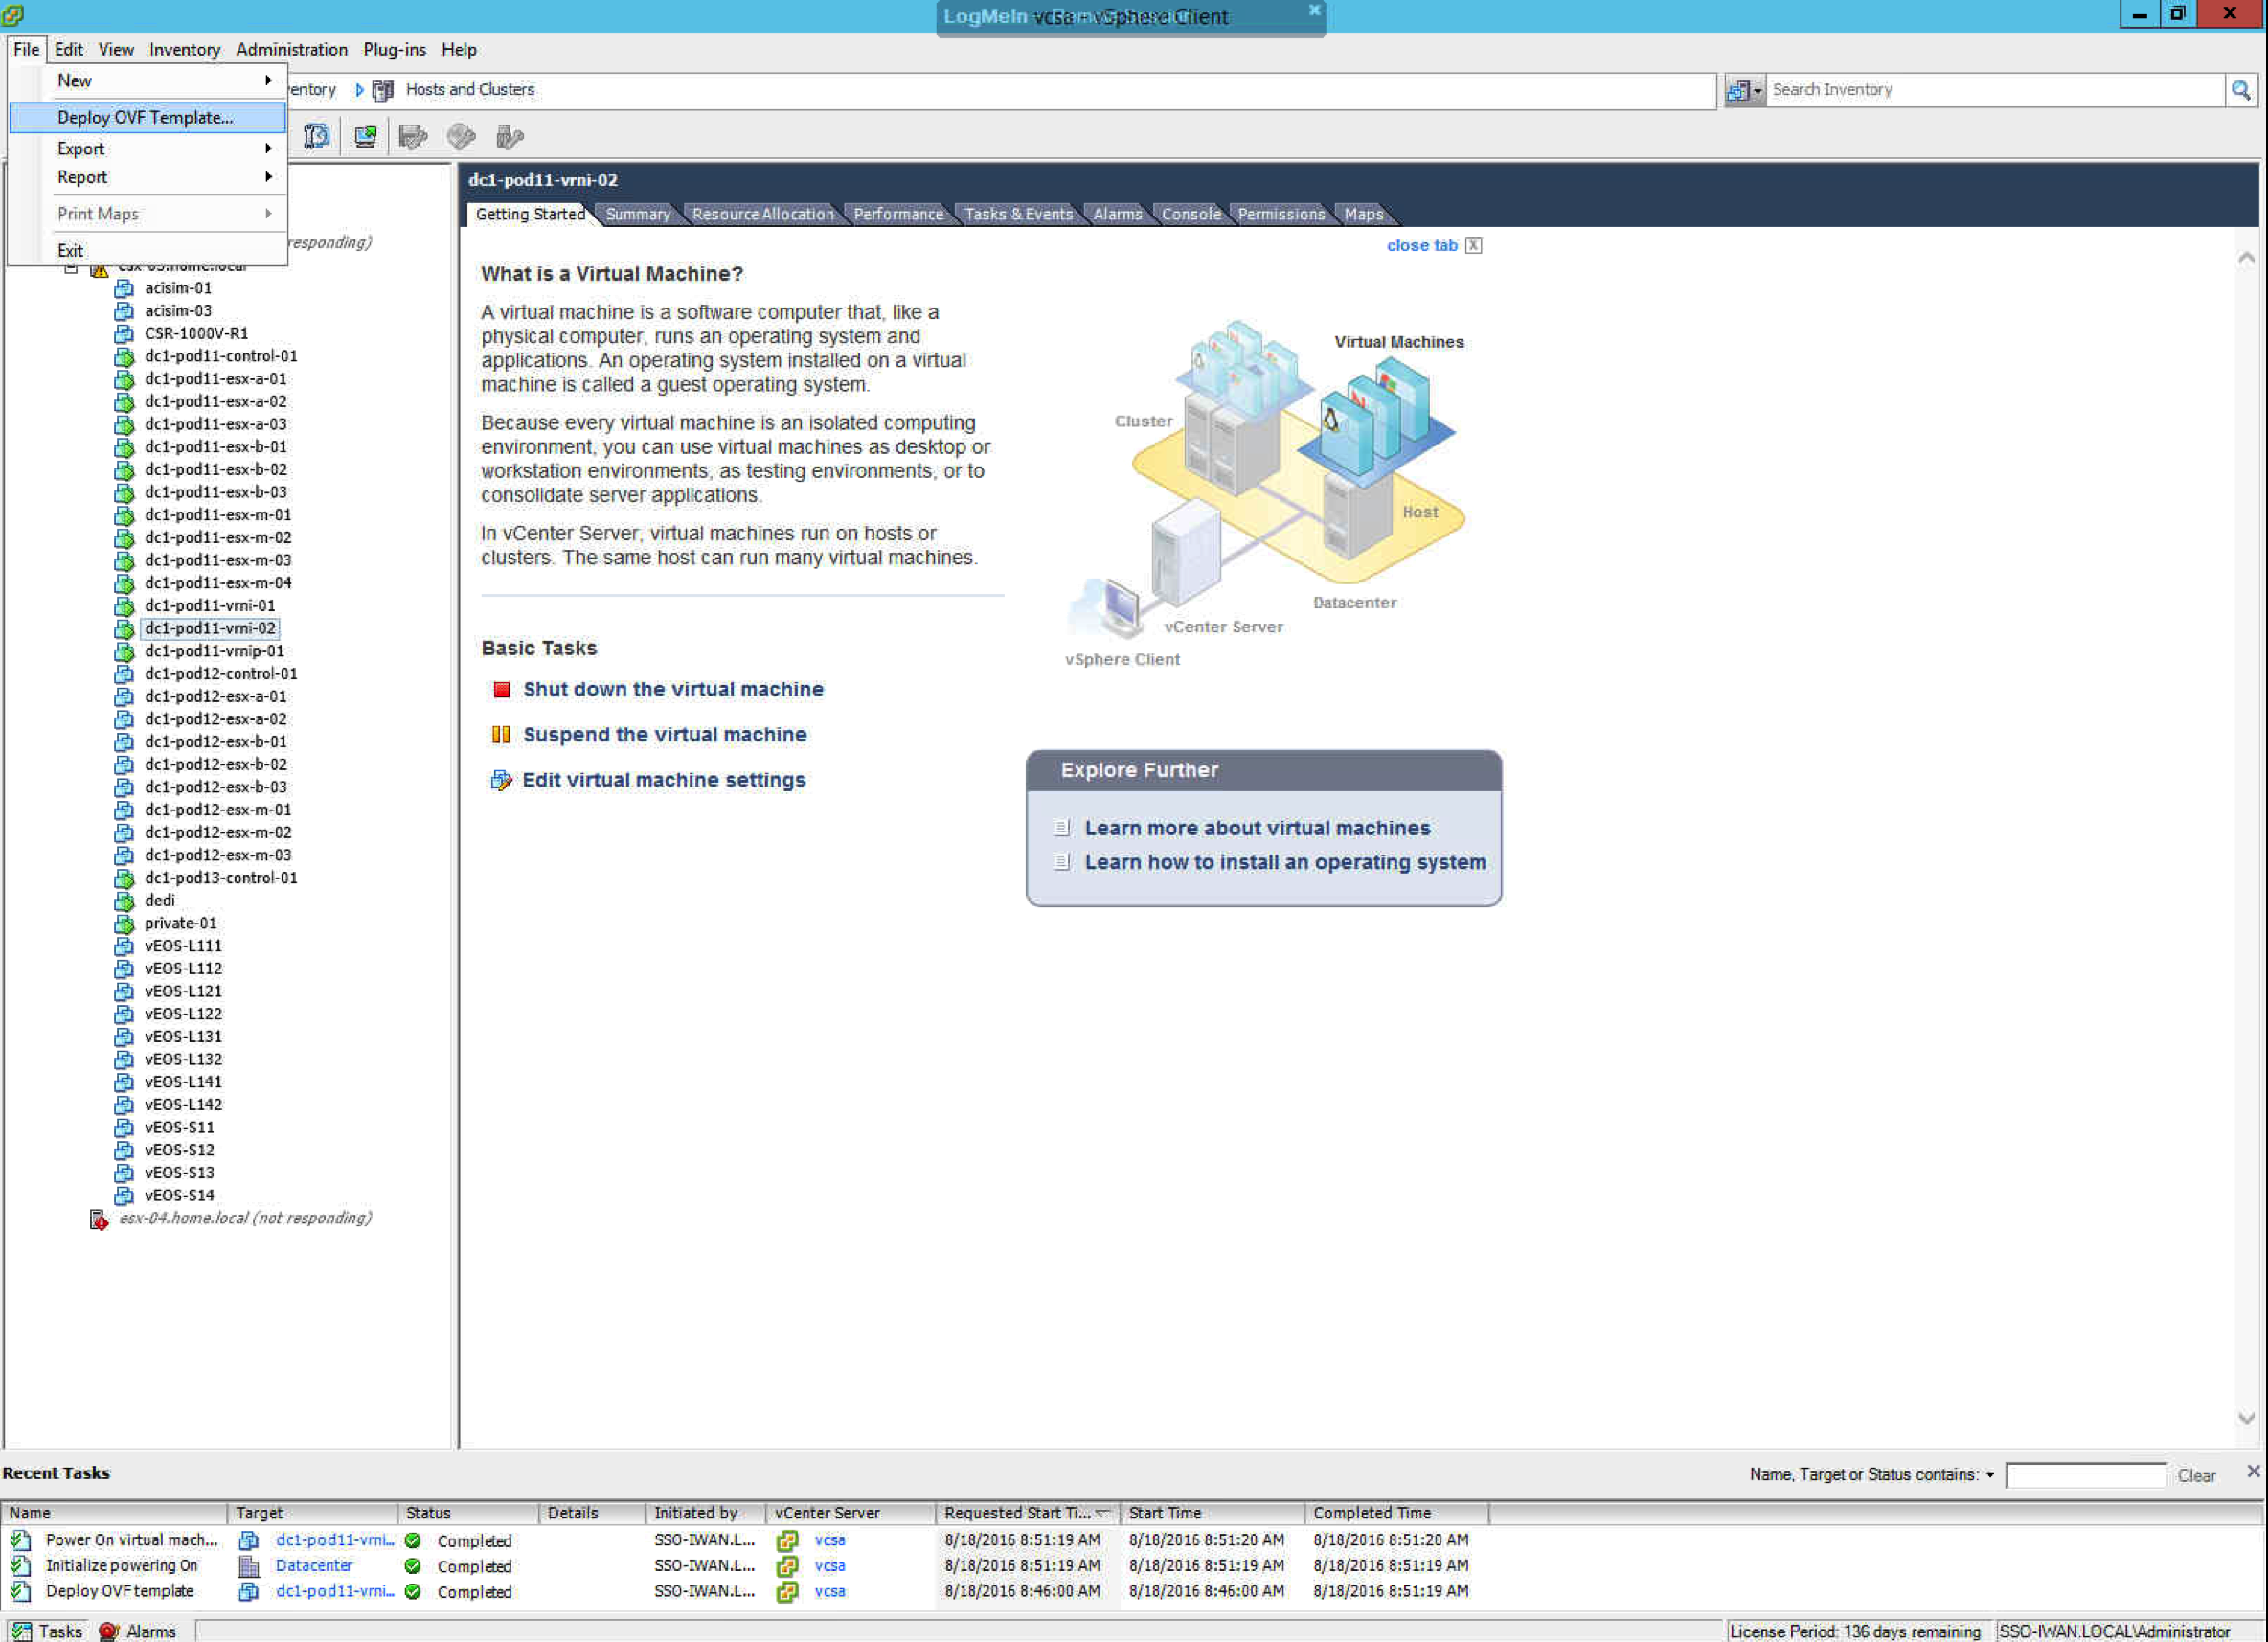Click the edit VM settings icon
Viewport: 2268px width, 1642px height.
click(501, 780)
